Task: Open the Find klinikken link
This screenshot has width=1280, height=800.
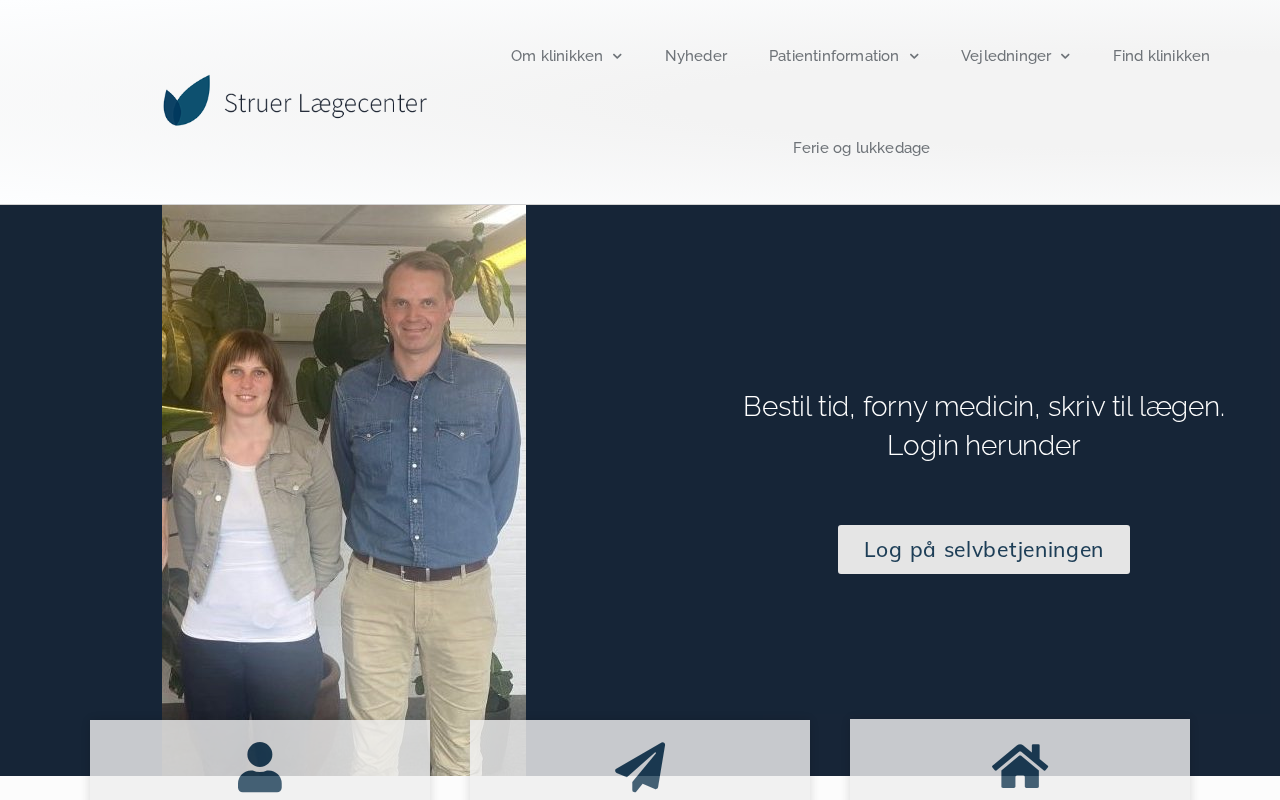Action: click(x=1161, y=56)
